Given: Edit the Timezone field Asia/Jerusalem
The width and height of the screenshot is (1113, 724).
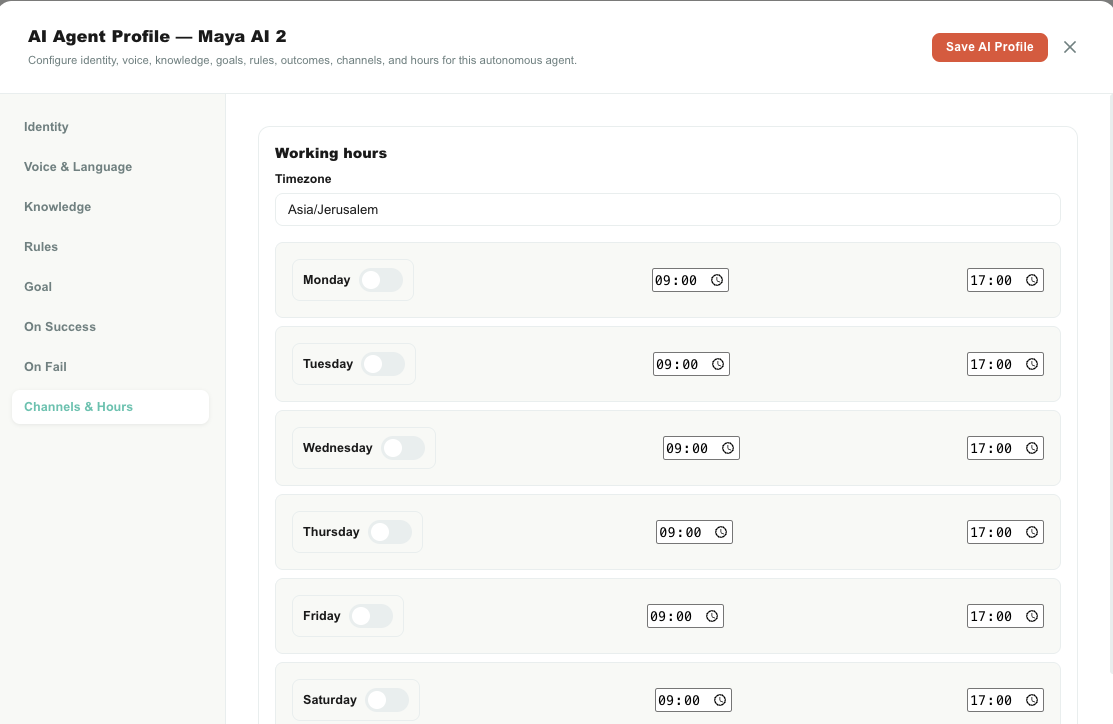Looking at the screenshot, I should pos(667,209).
